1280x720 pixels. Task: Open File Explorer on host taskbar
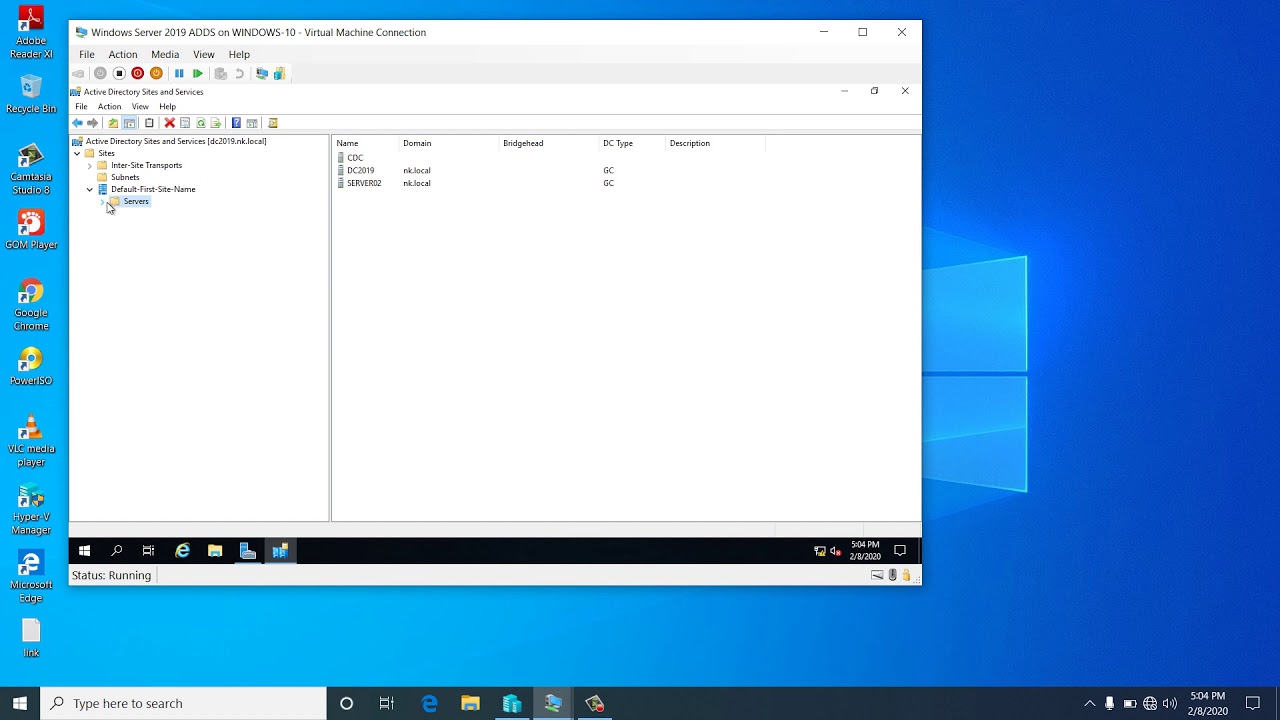[x=470, y=704]
